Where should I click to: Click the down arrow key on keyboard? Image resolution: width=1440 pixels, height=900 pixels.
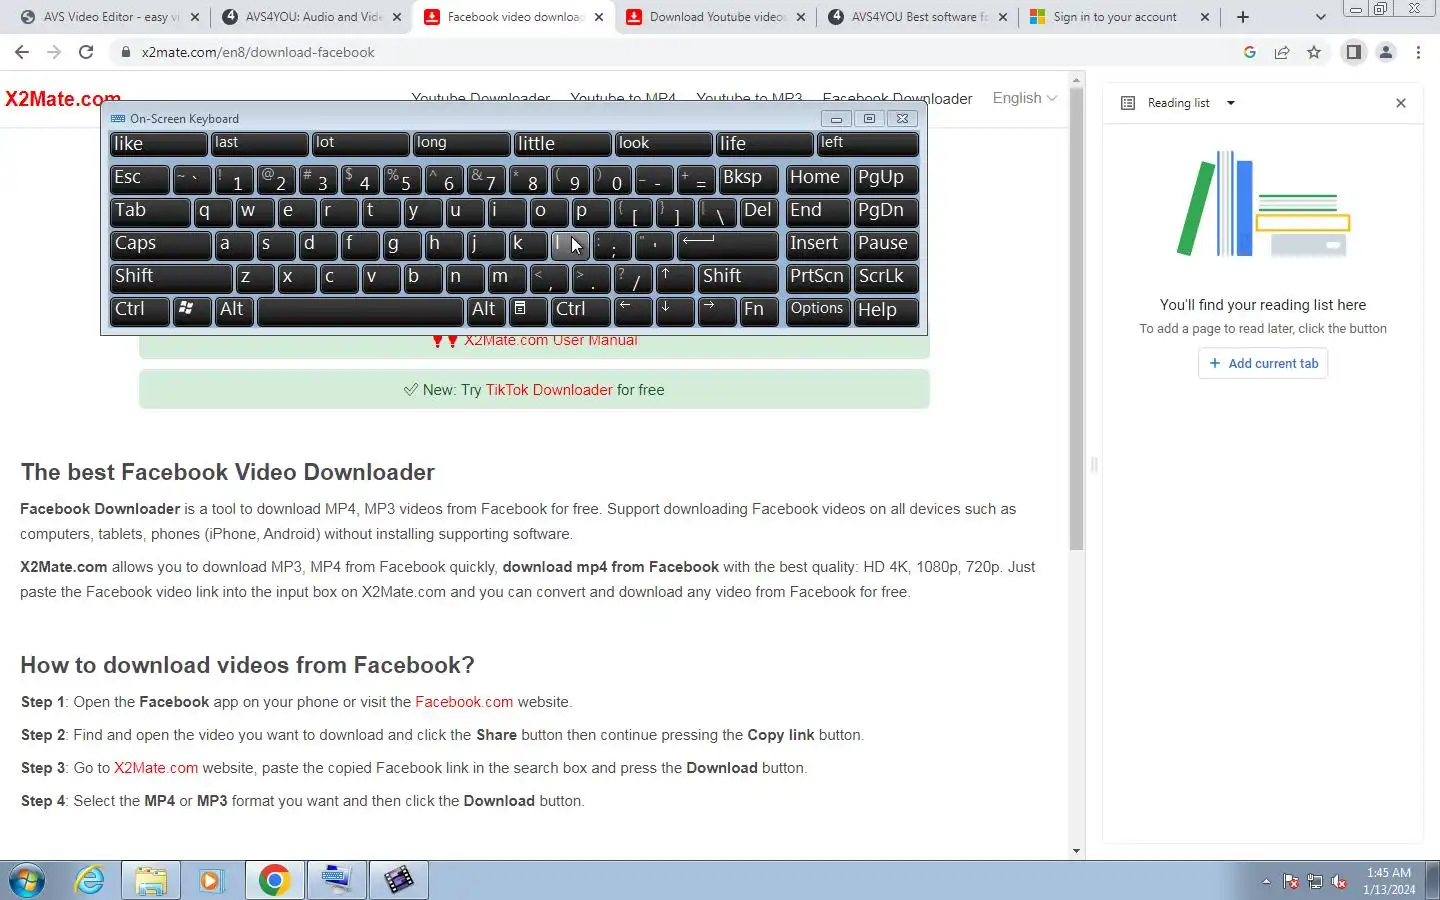click(675, 311)
